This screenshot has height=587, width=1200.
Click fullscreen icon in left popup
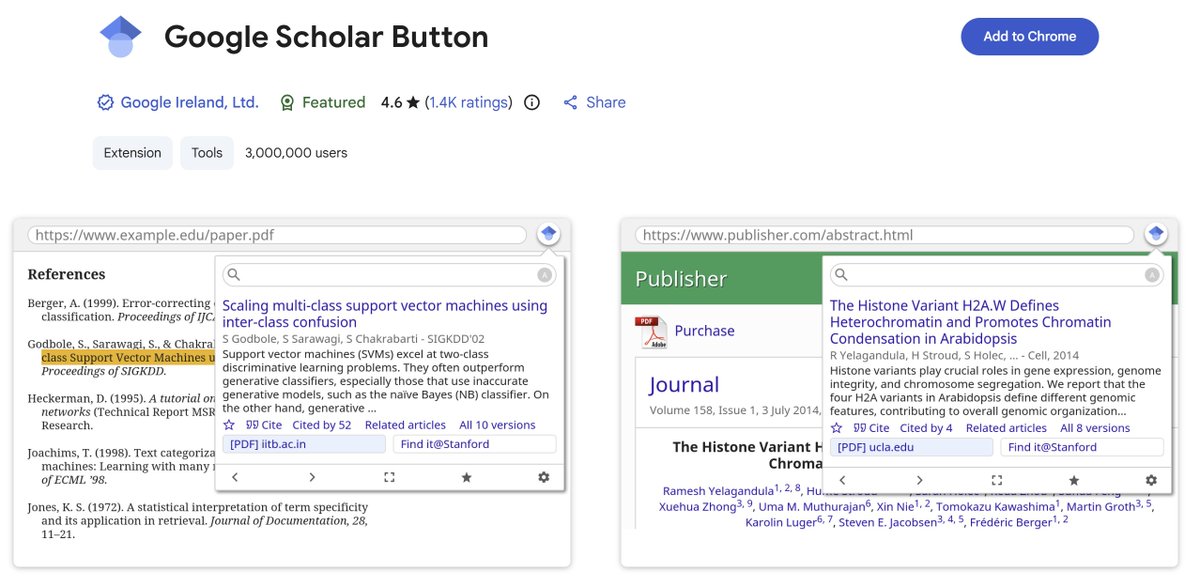pyautogui.click(x=389, y=478)
